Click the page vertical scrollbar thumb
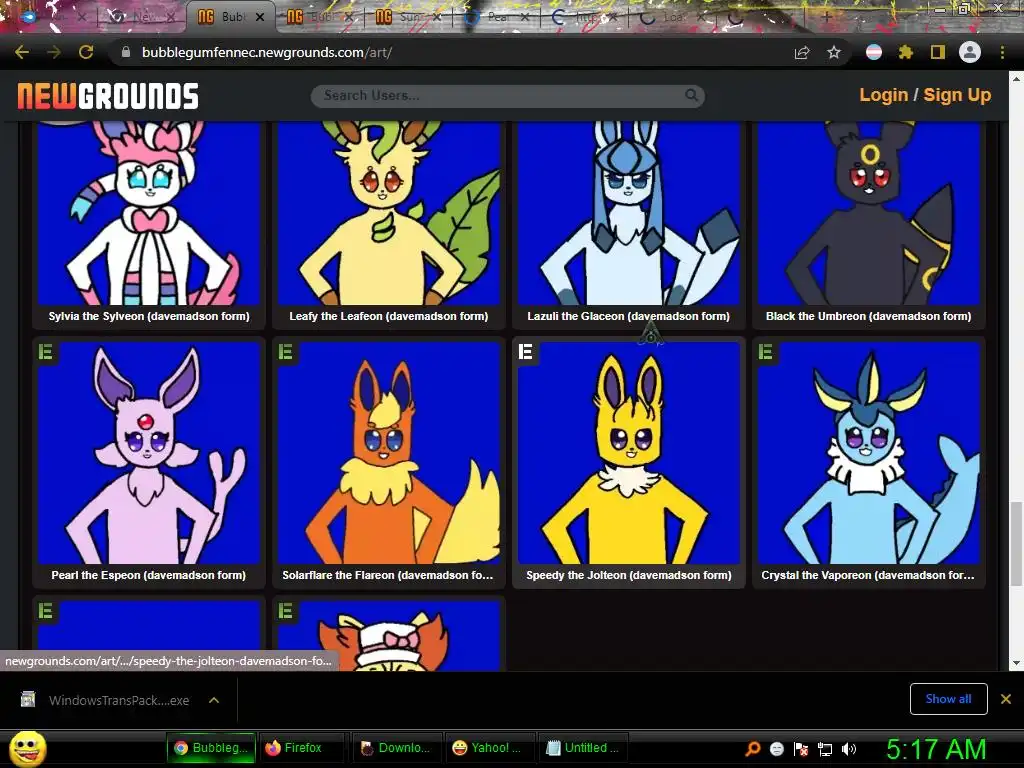This screenshot has height=768, width=1024. coord(1016,544)
